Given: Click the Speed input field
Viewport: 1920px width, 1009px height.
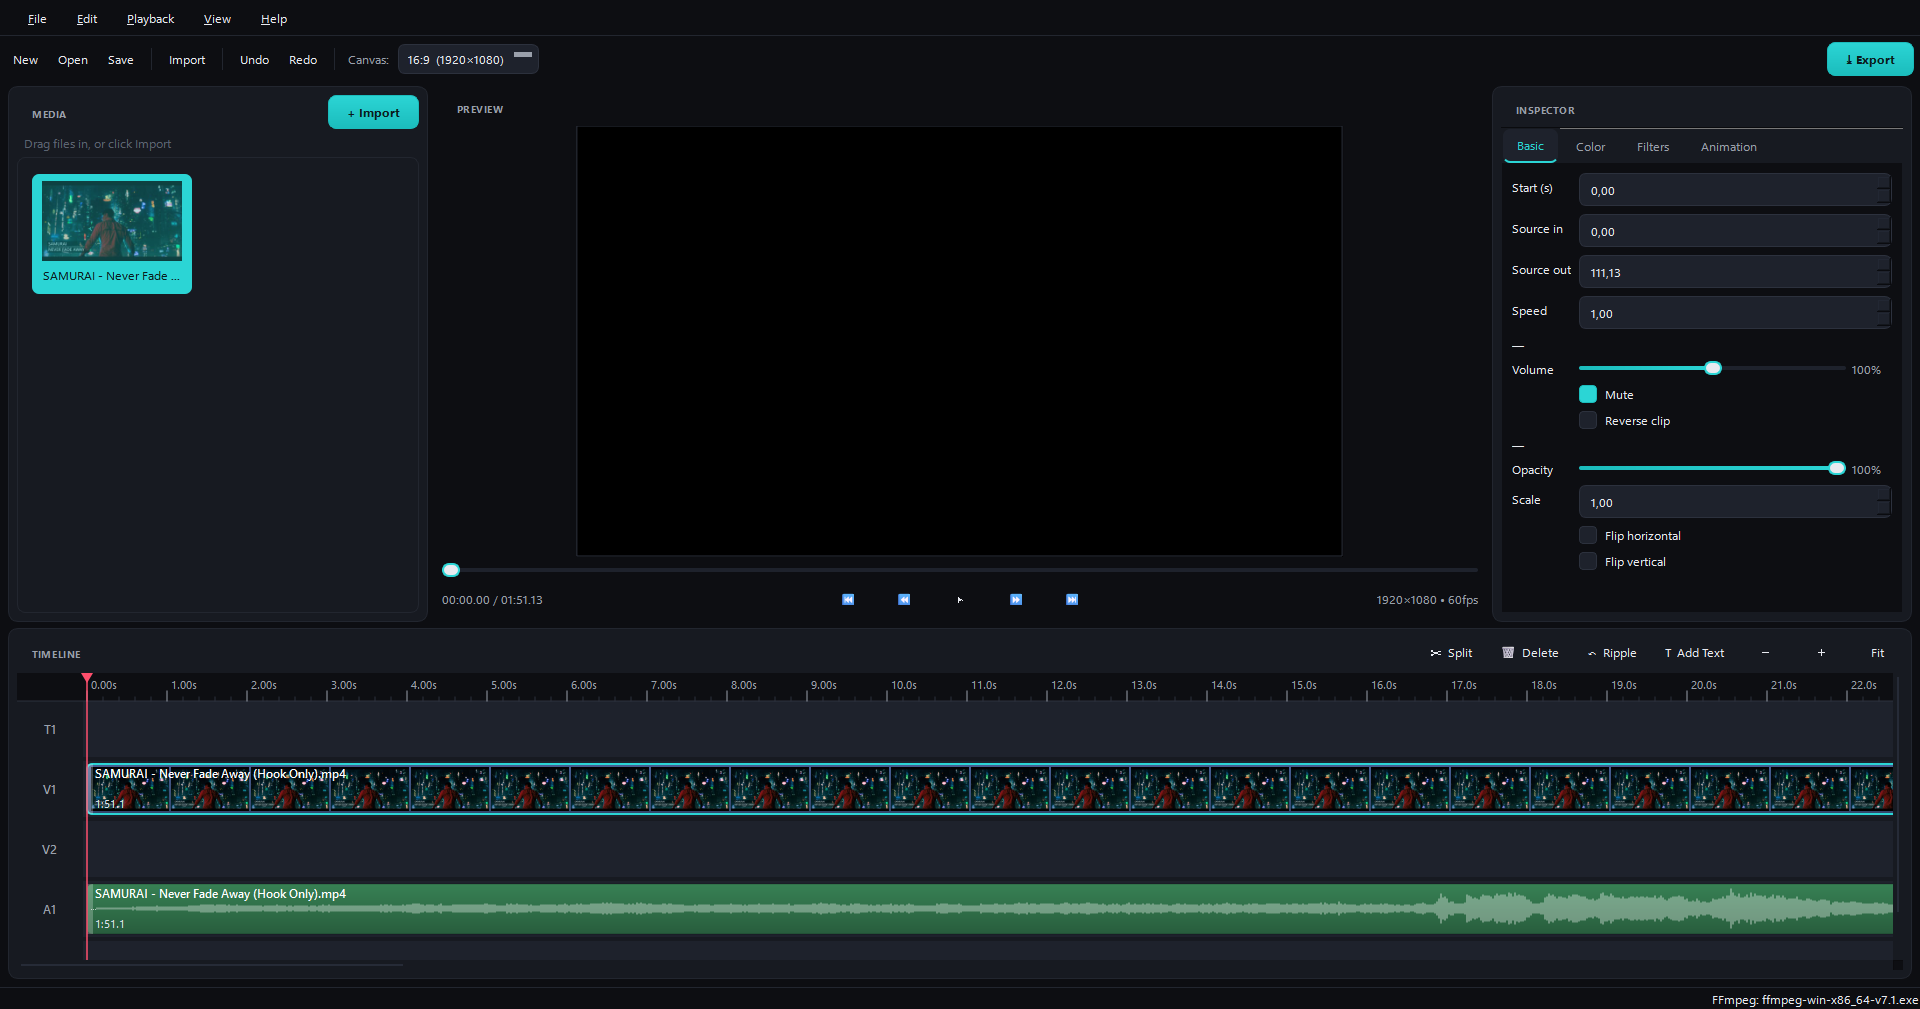Looking at the screenshot, I should [1734, 313].
